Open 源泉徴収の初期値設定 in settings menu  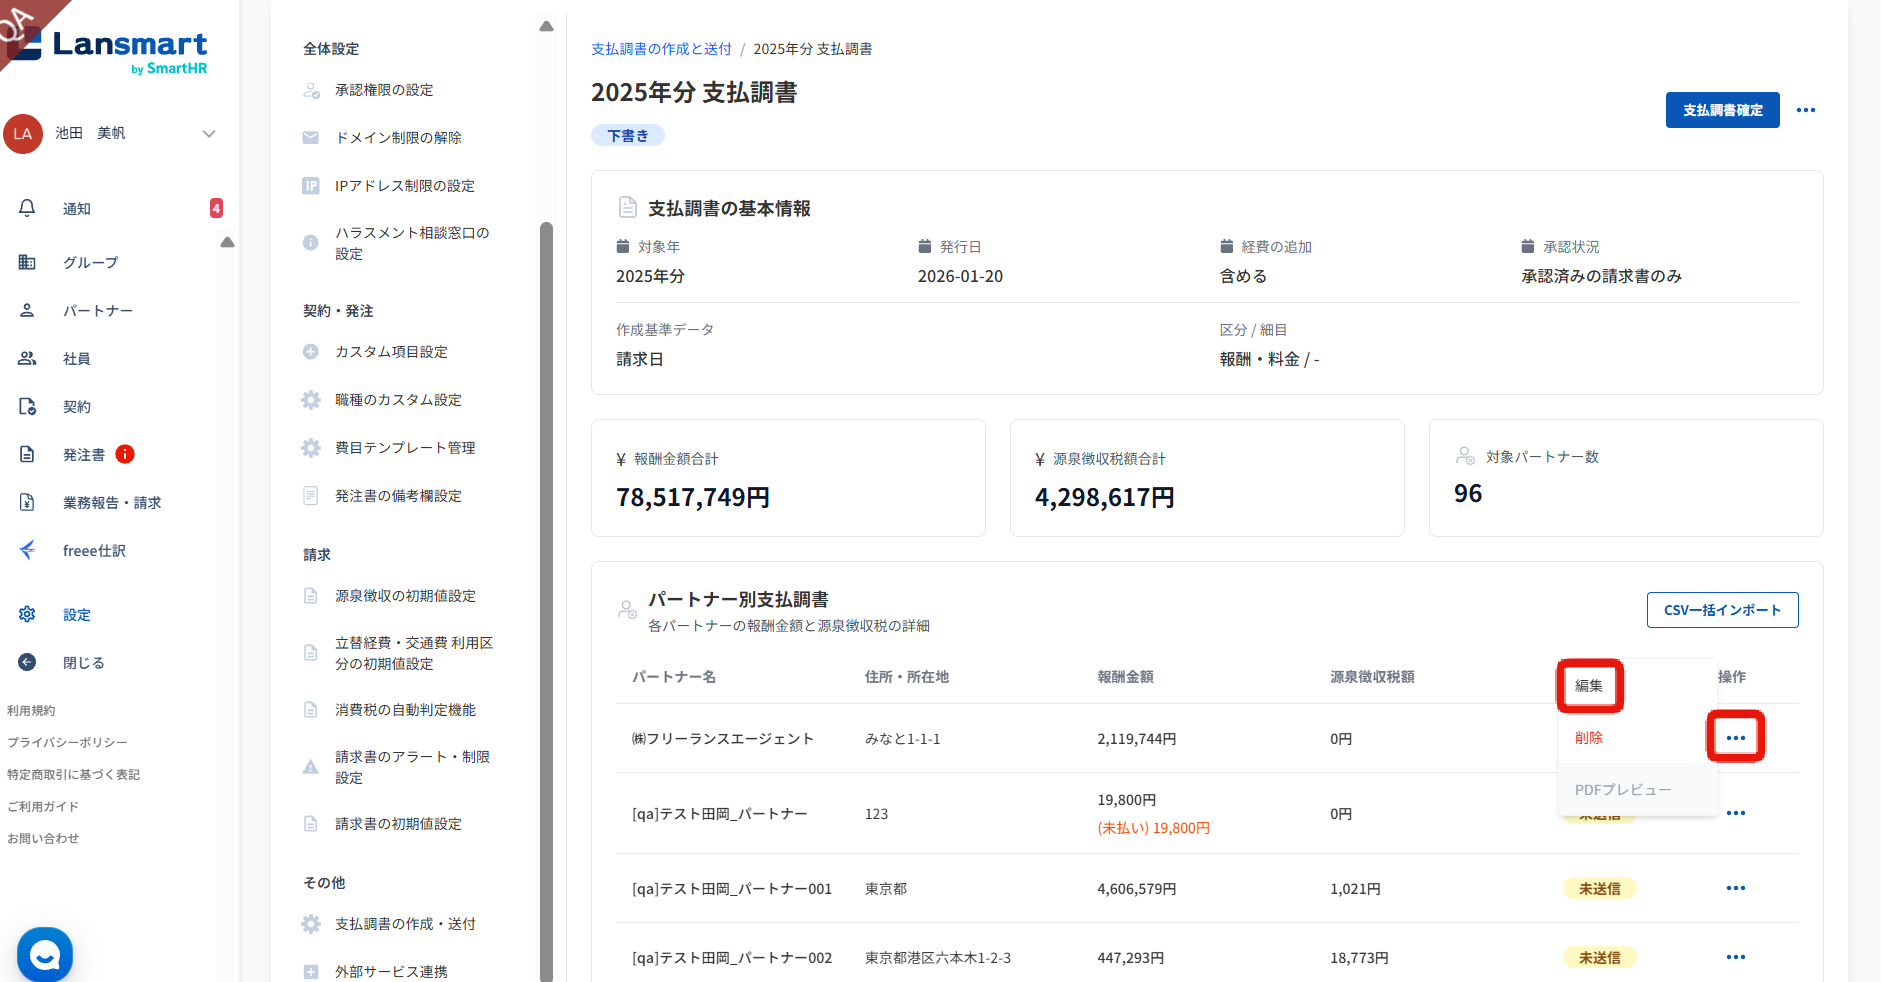click(405, 596)
